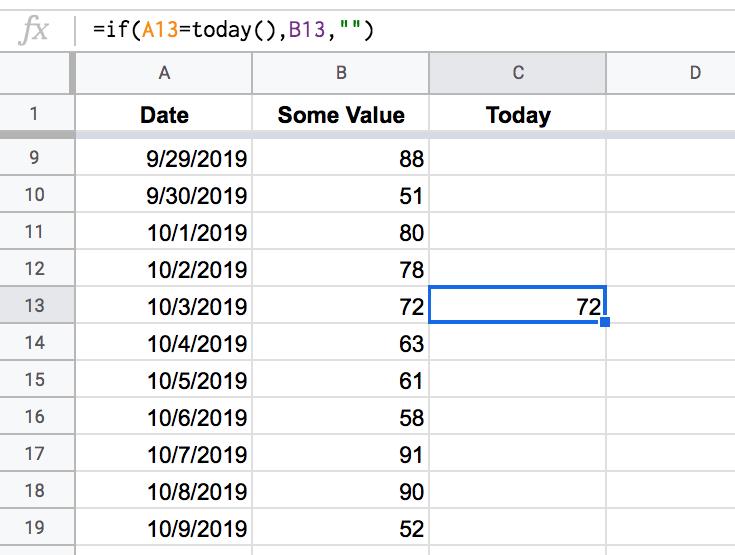Select cell with date 10/3/2019

coord(164,306)
